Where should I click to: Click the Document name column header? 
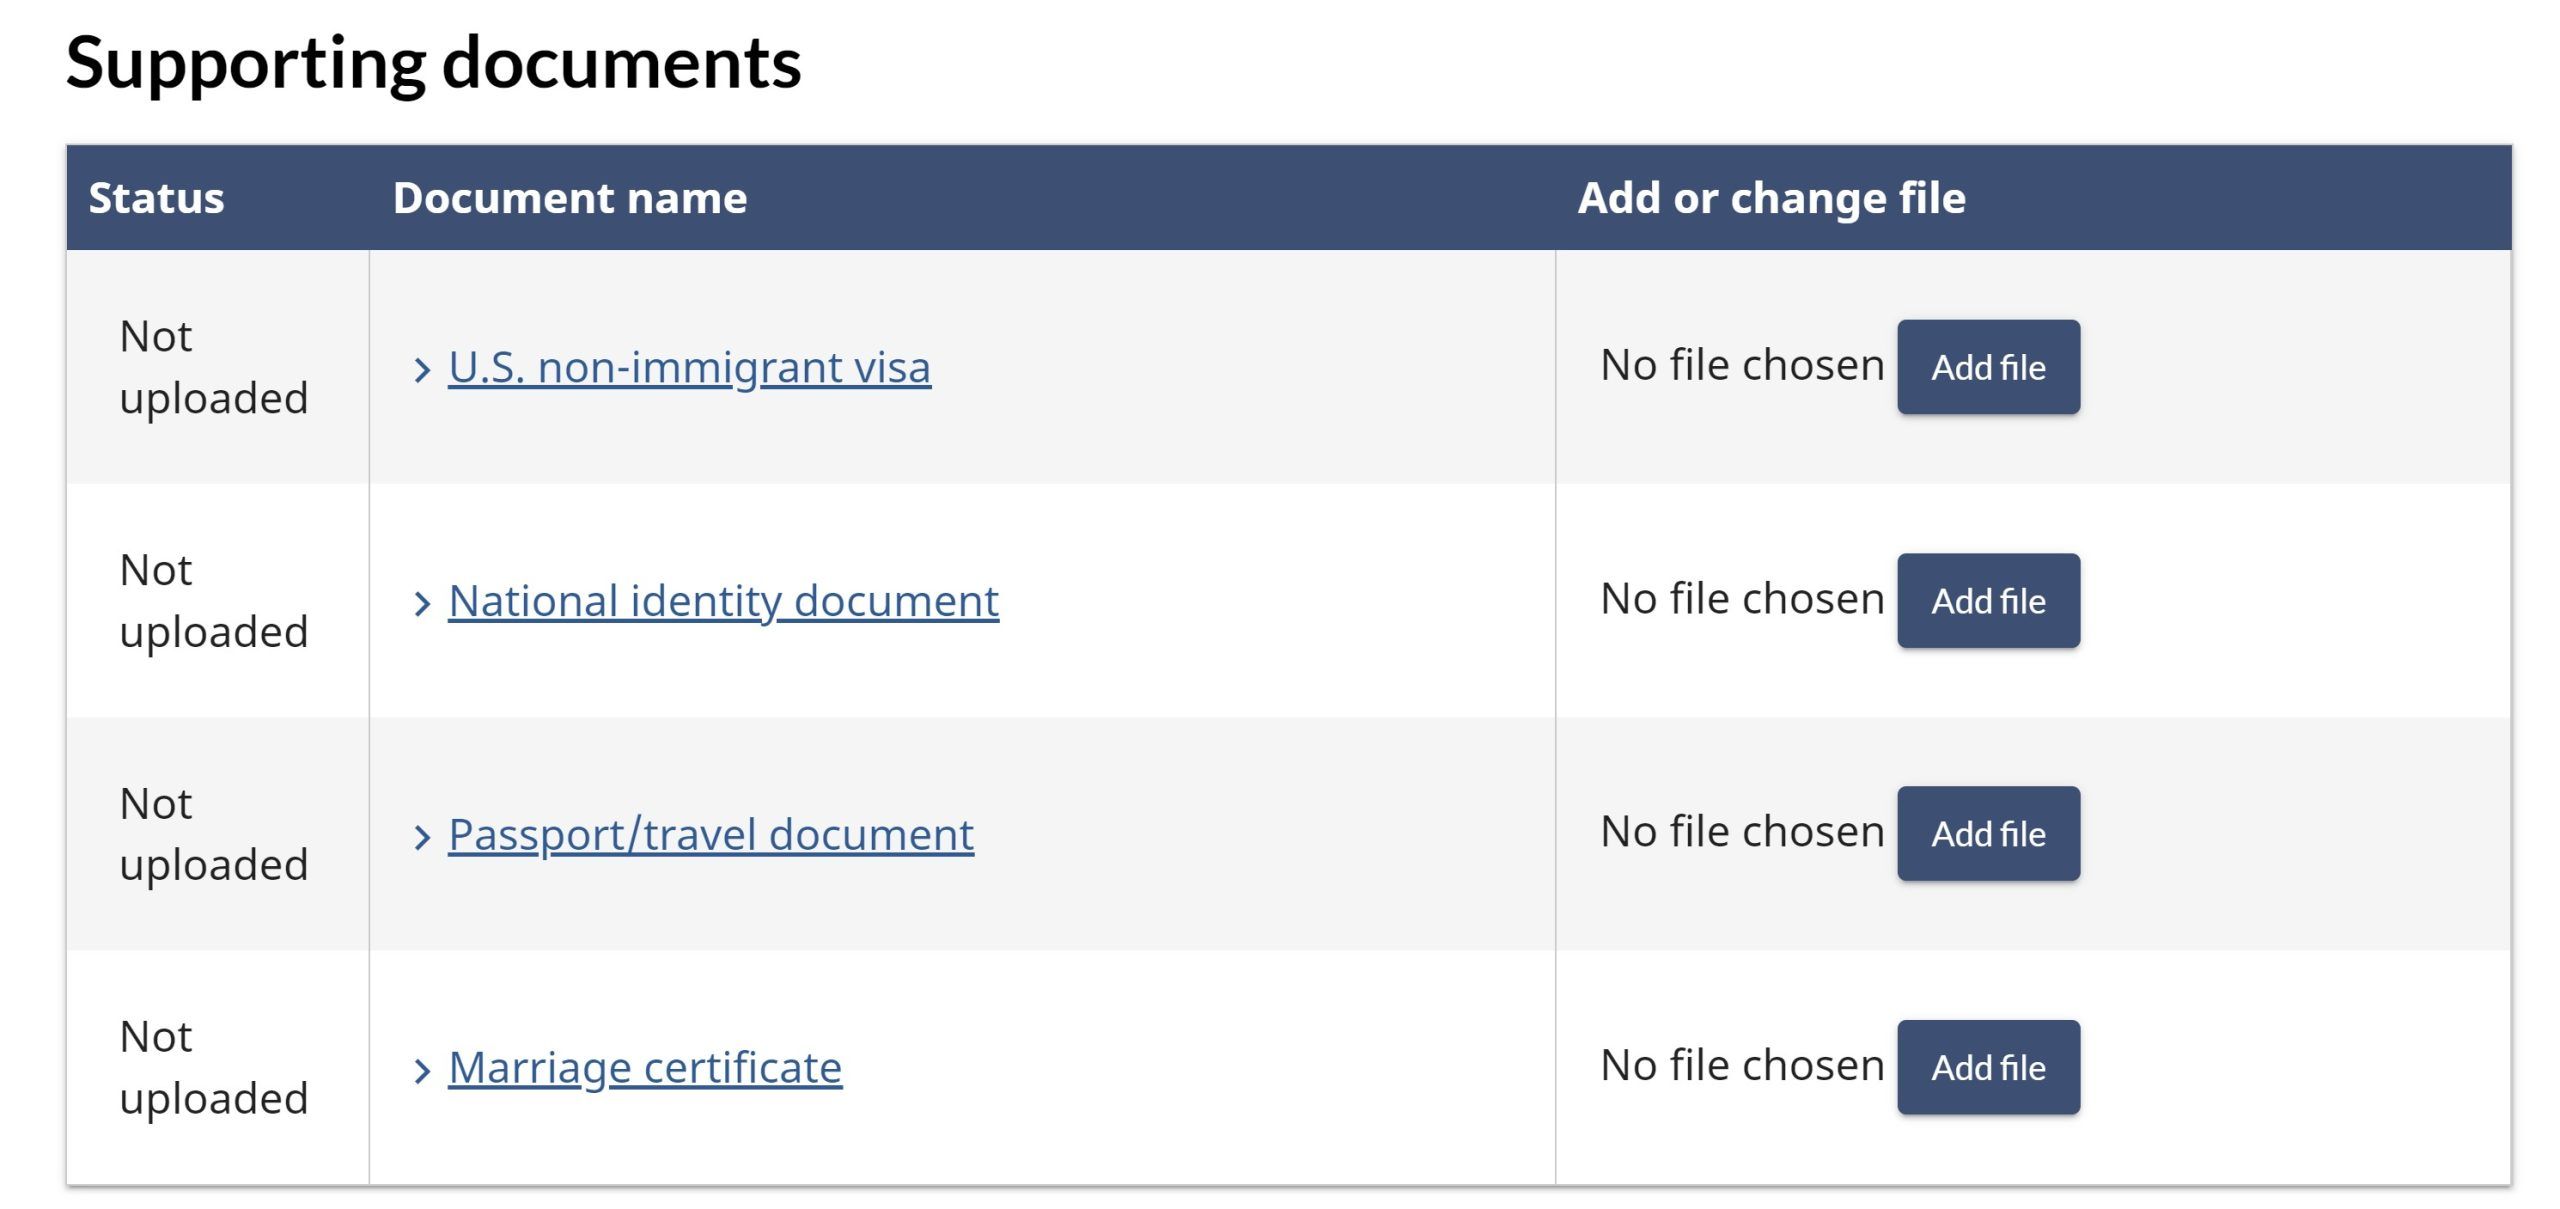click(570, 198)
